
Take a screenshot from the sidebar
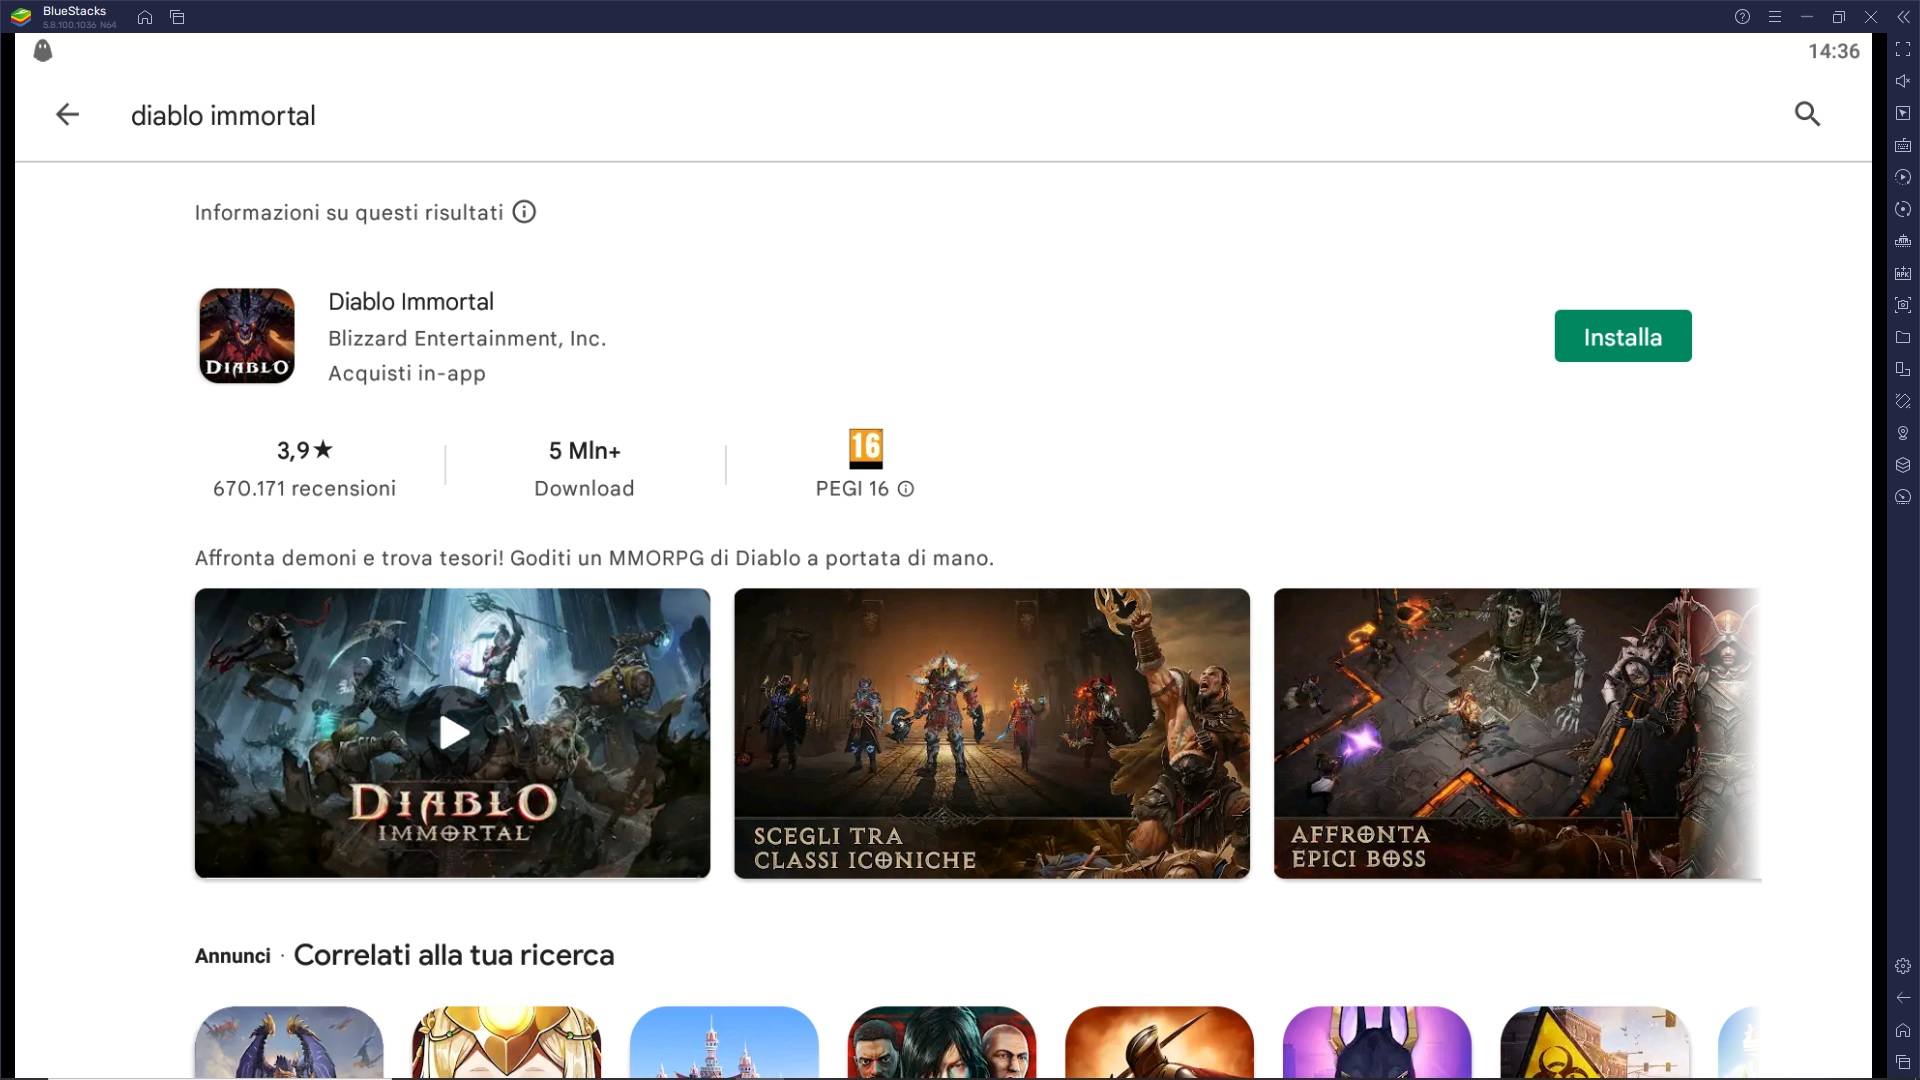point(1903,305)
